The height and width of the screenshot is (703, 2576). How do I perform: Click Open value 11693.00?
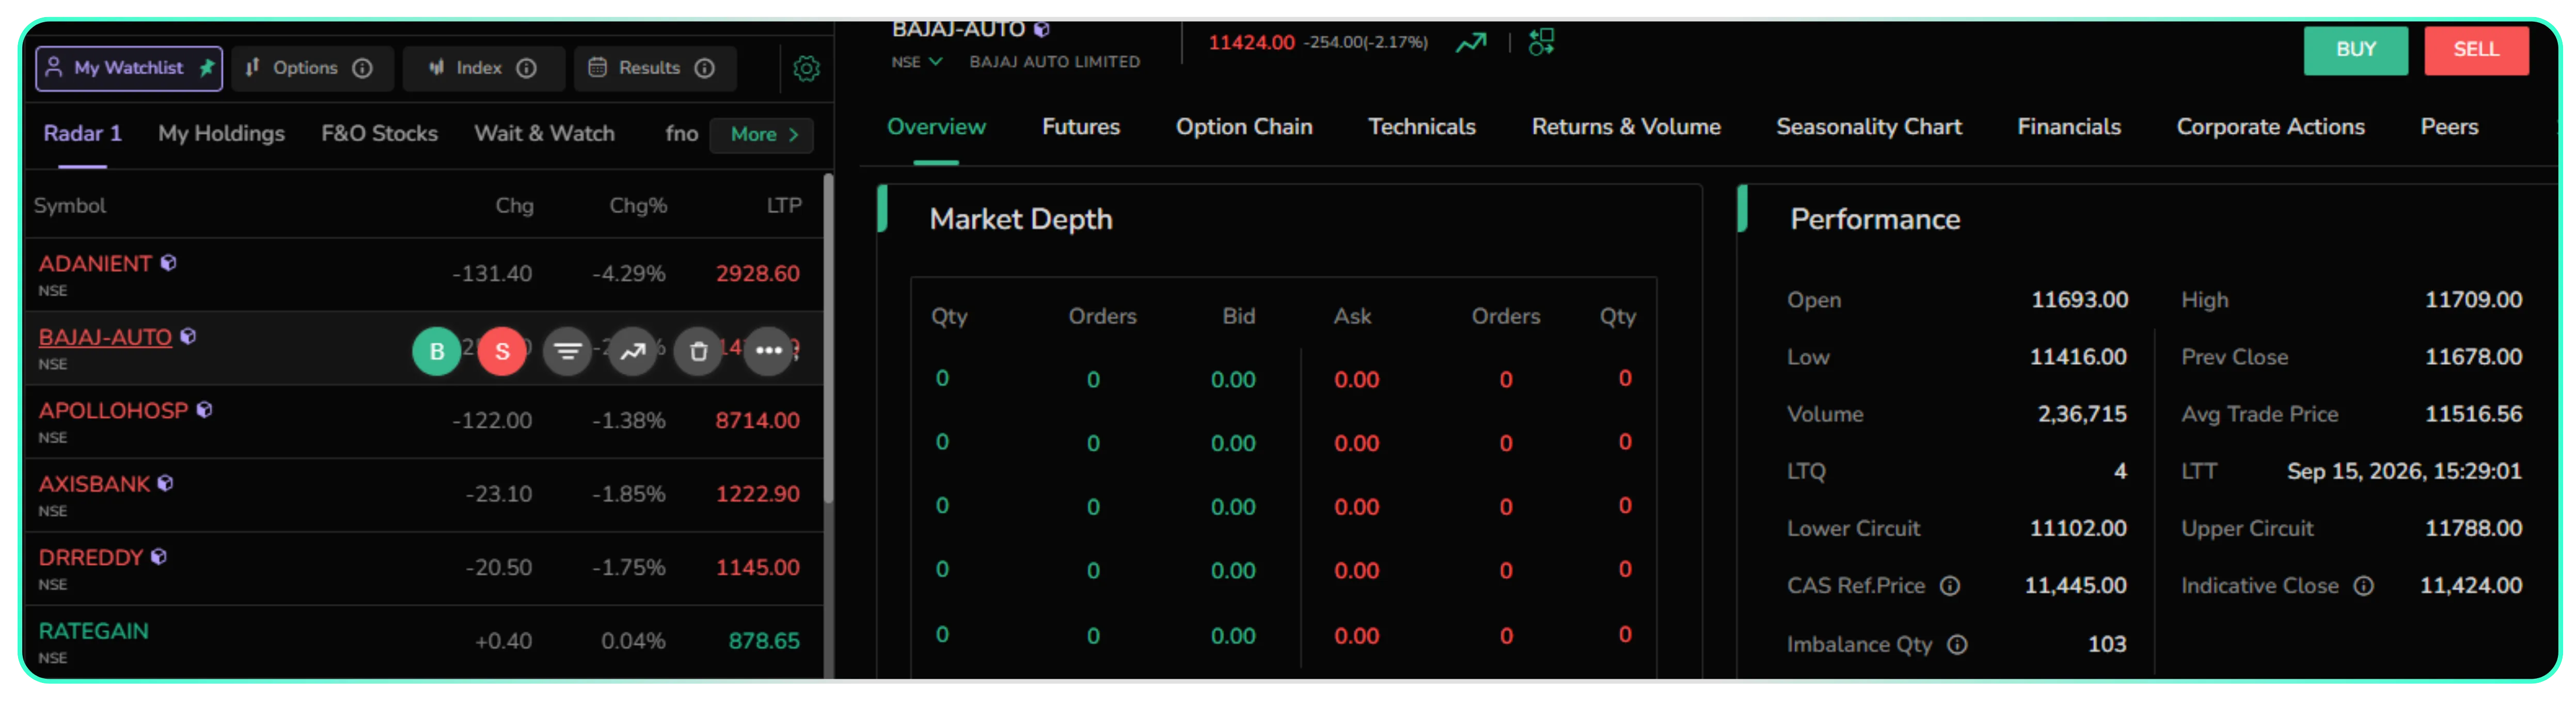[2079, 300]
